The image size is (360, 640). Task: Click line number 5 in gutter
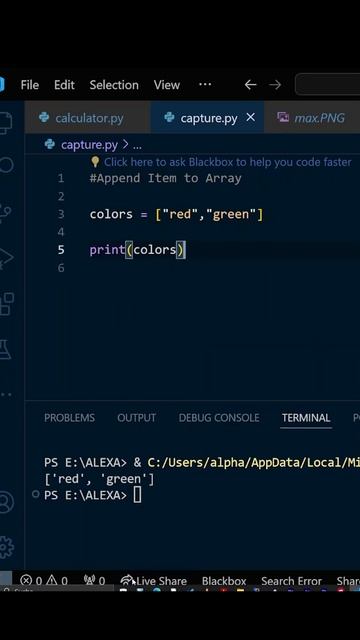point(61,249)
